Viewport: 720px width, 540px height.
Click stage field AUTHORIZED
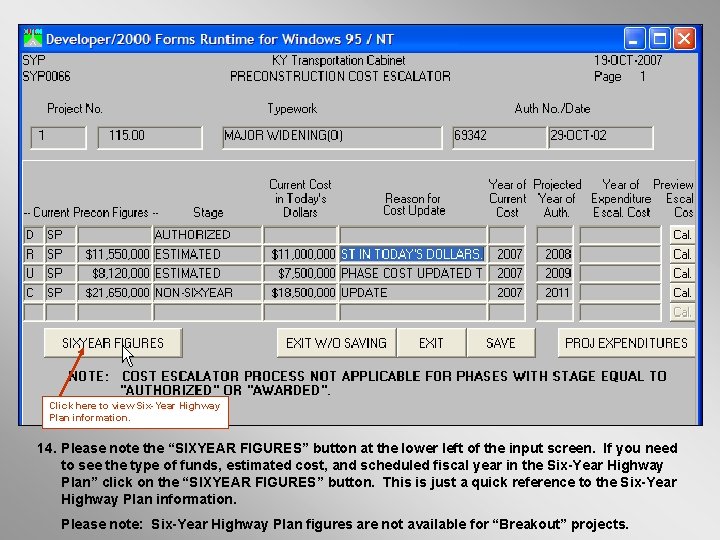pos(207,235)
